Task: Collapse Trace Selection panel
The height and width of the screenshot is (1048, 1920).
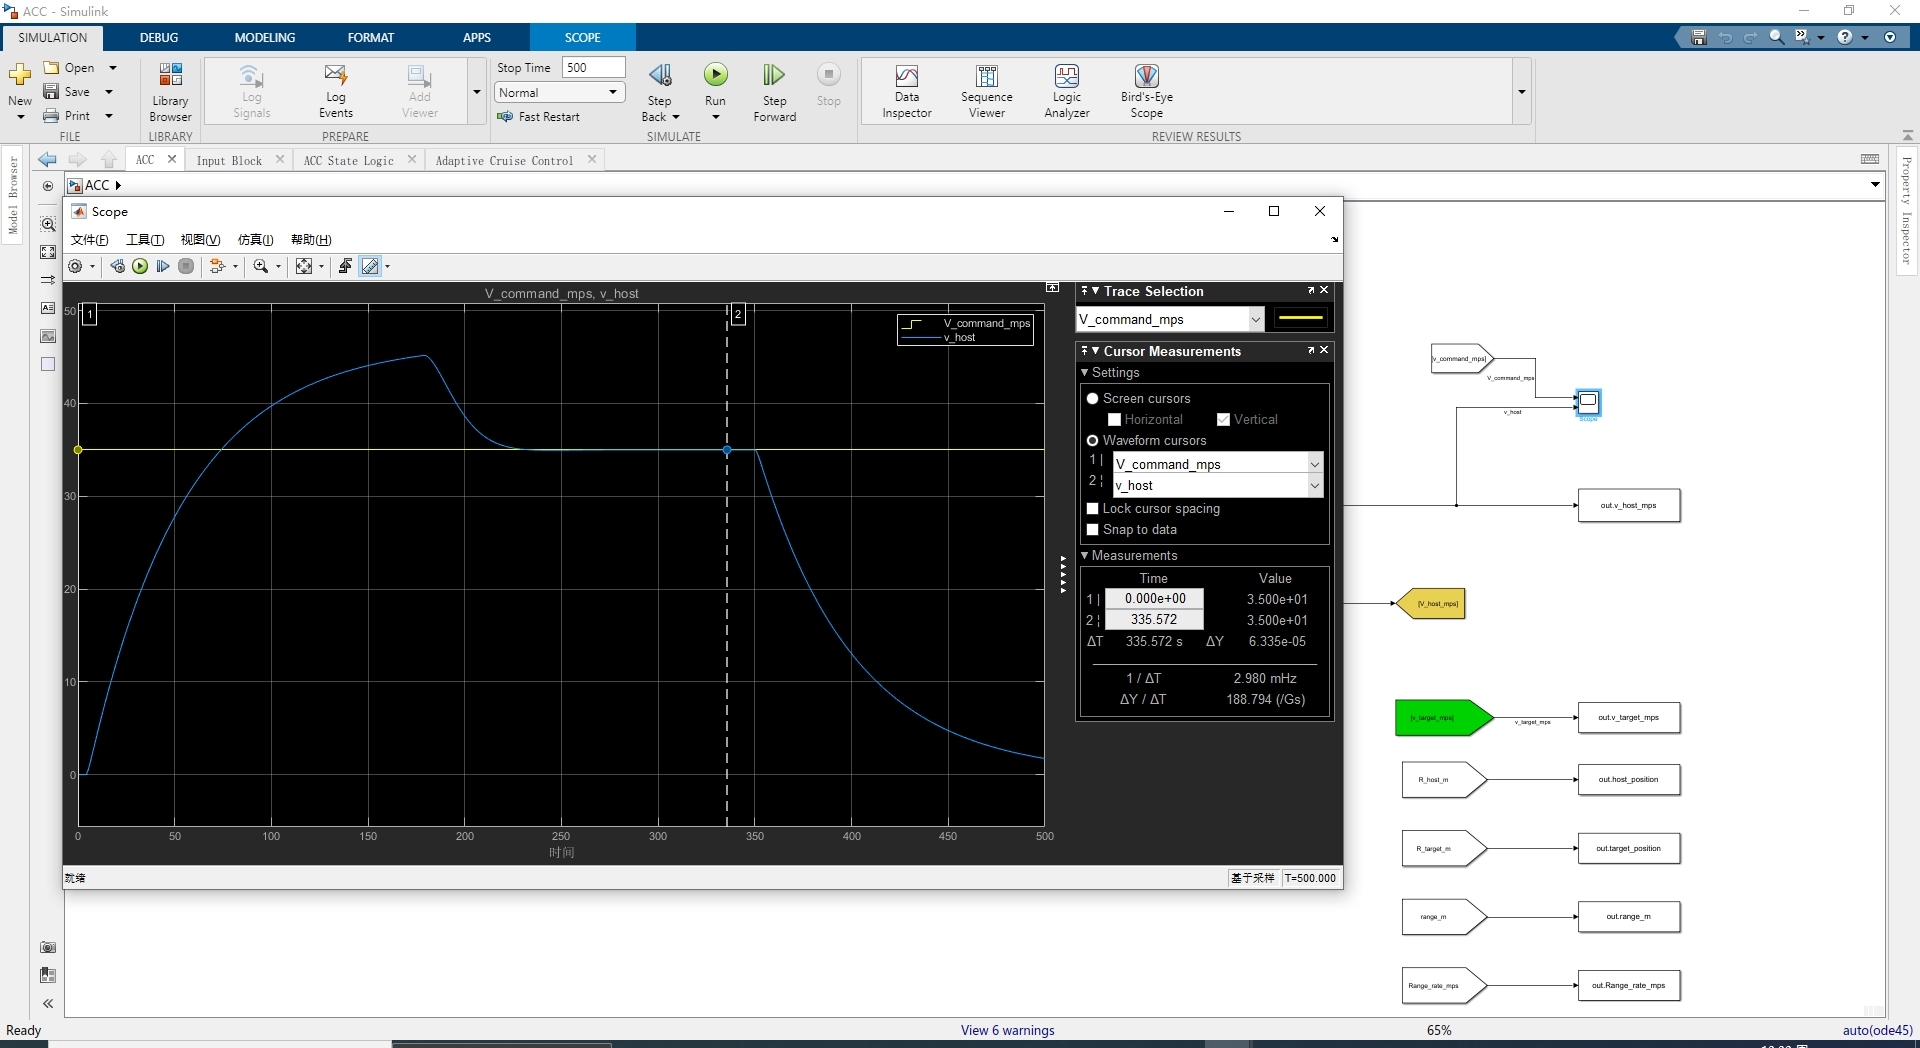Action: click(x=1096, y=291)
